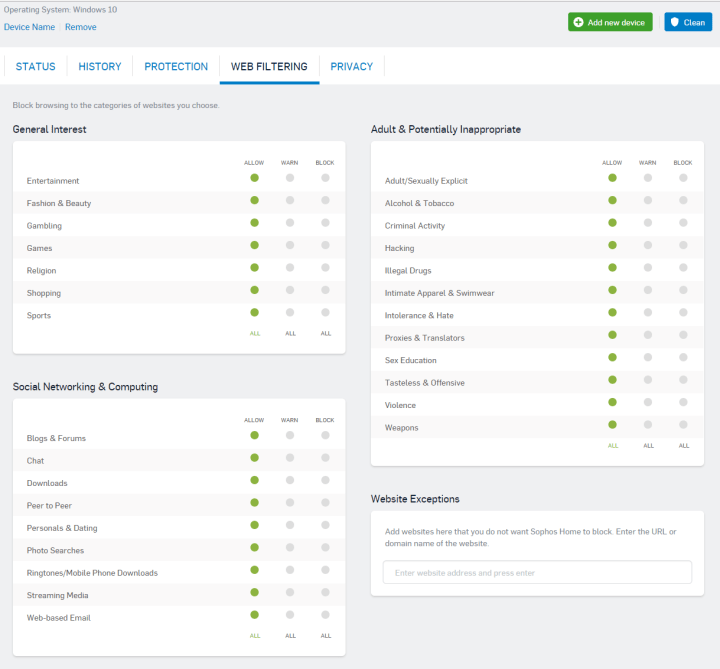Image resolution: width=720 pixels, height=669 pixels.
Task: Allow all Social Networking & Computing categories
Action: [x=255, y=636]
